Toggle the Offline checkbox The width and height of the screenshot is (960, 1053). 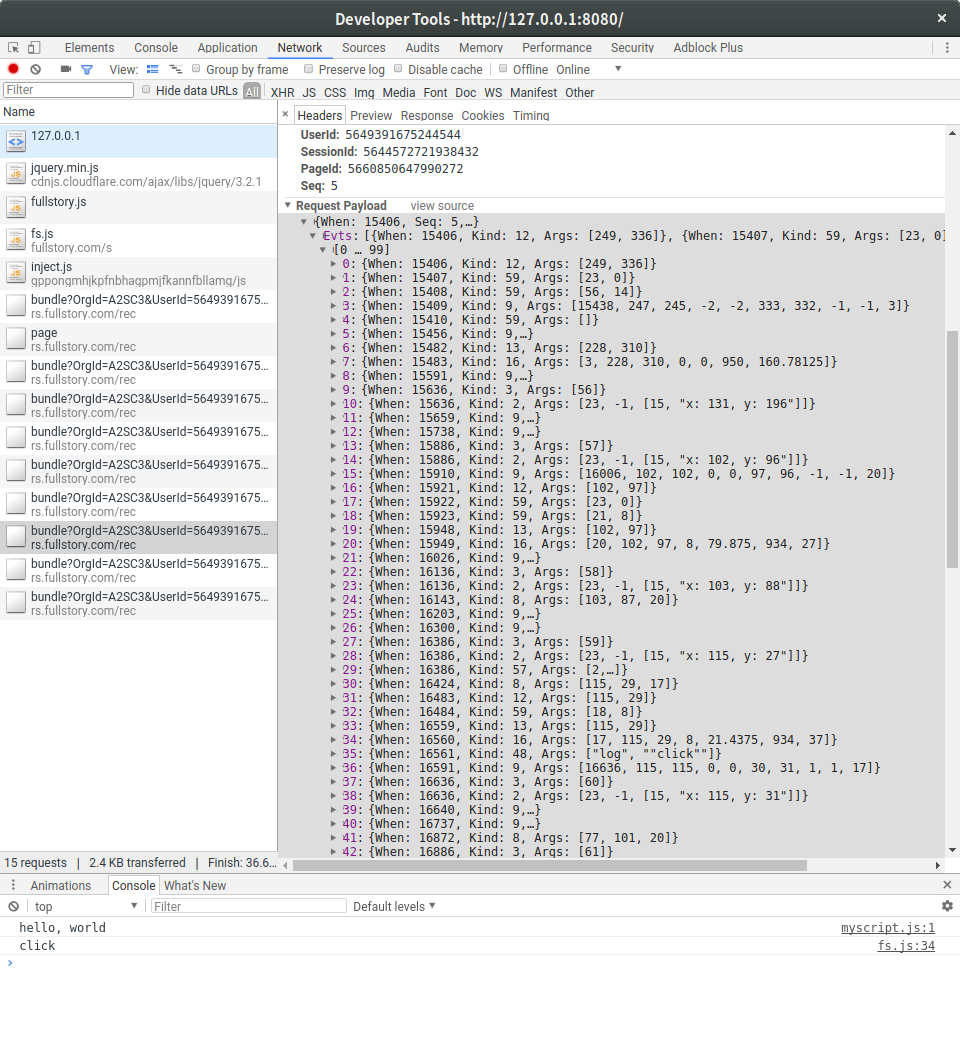(x=503, y=68)
